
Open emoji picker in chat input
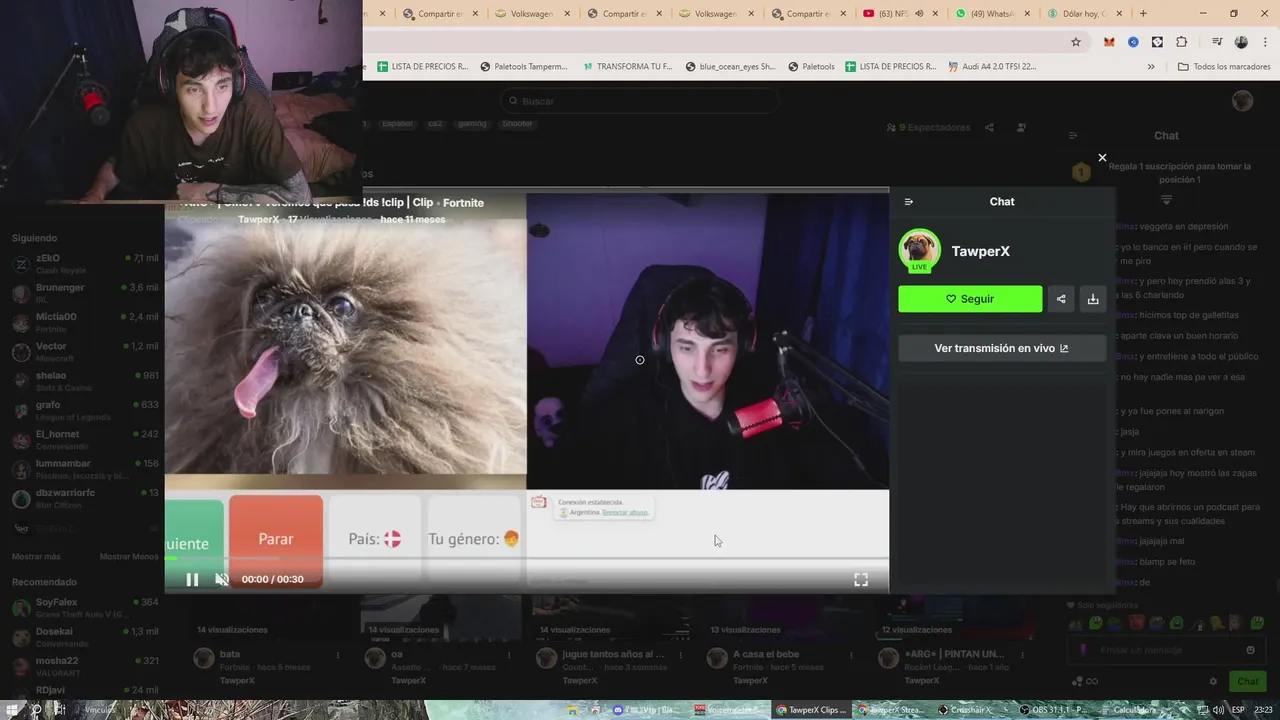[x=1250, y=650]
